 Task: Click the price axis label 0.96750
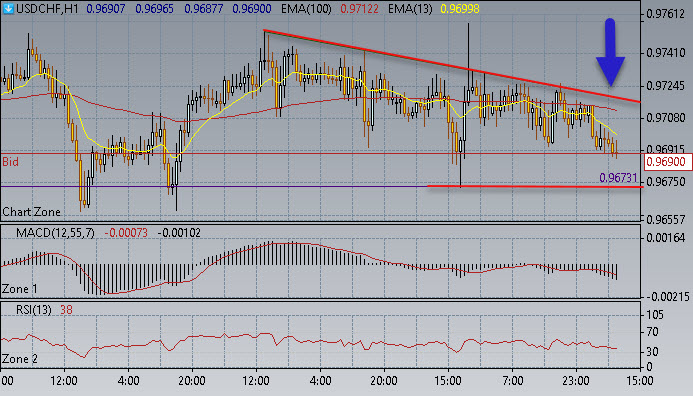(x=665, y=182)
